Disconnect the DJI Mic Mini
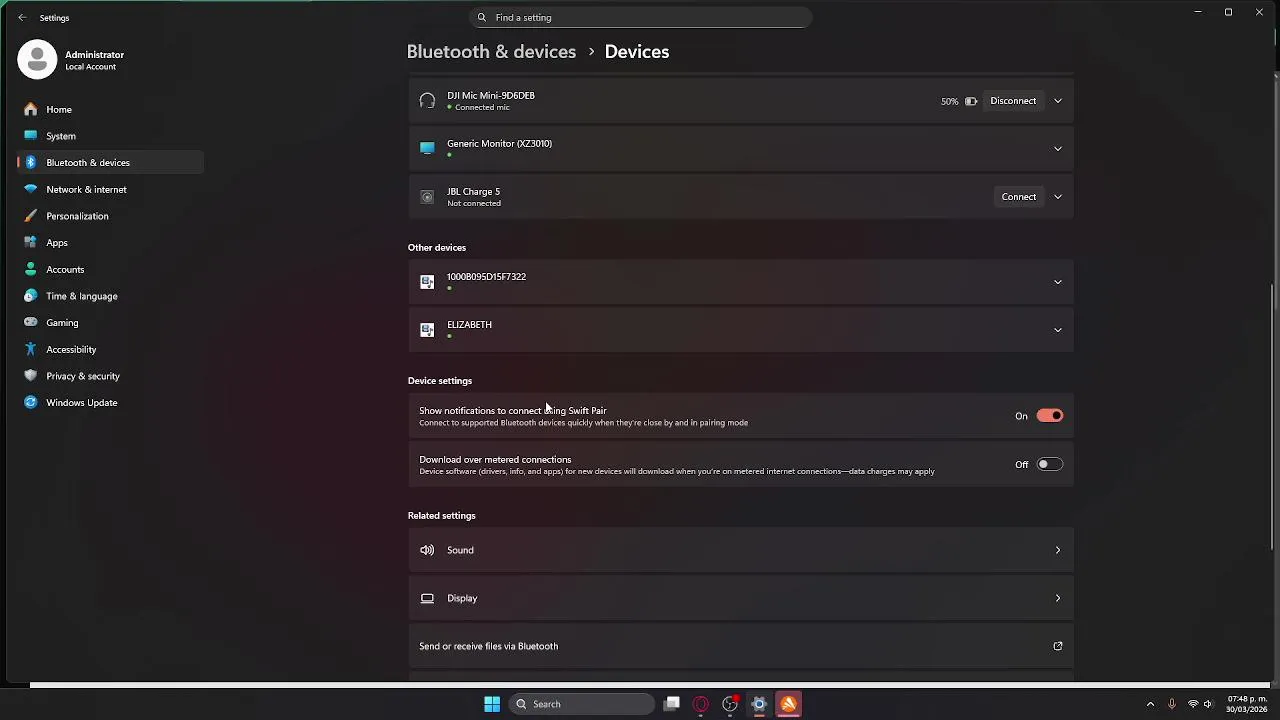 pos(1013,101)
